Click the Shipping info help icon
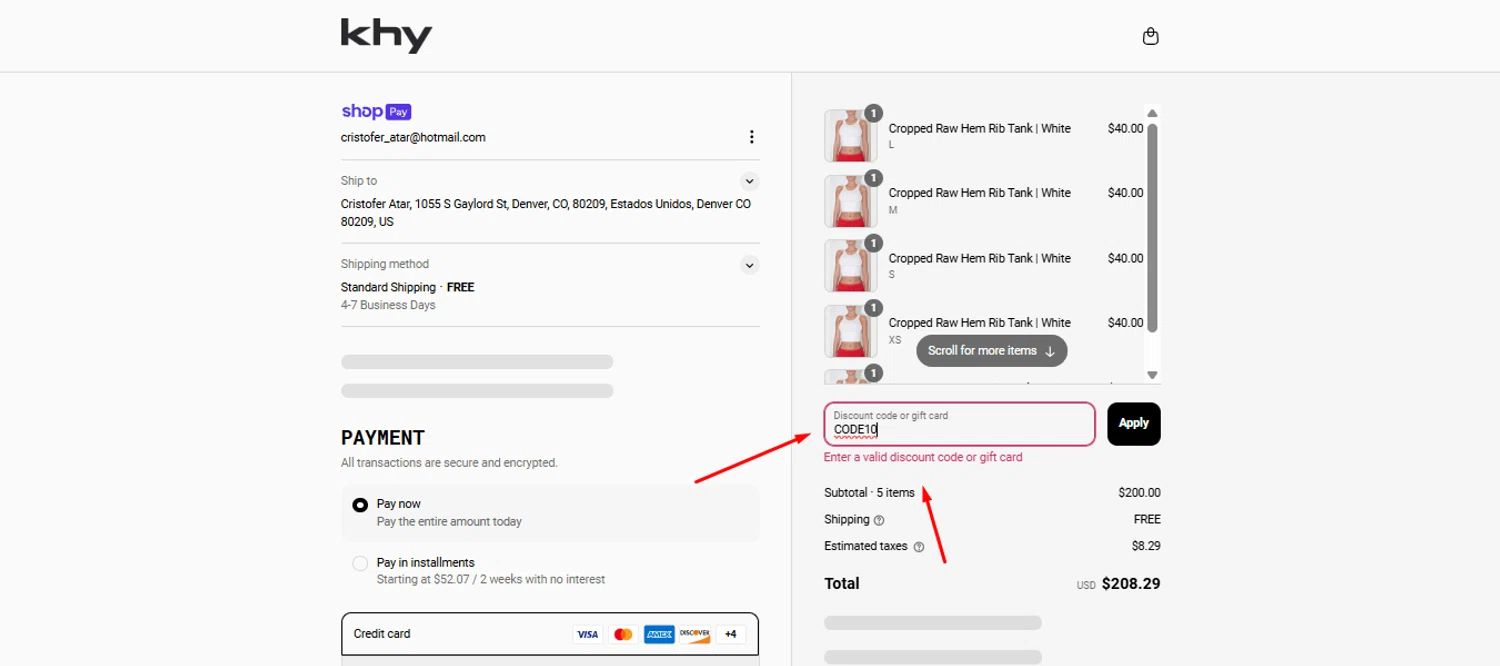 click(879, 520)
